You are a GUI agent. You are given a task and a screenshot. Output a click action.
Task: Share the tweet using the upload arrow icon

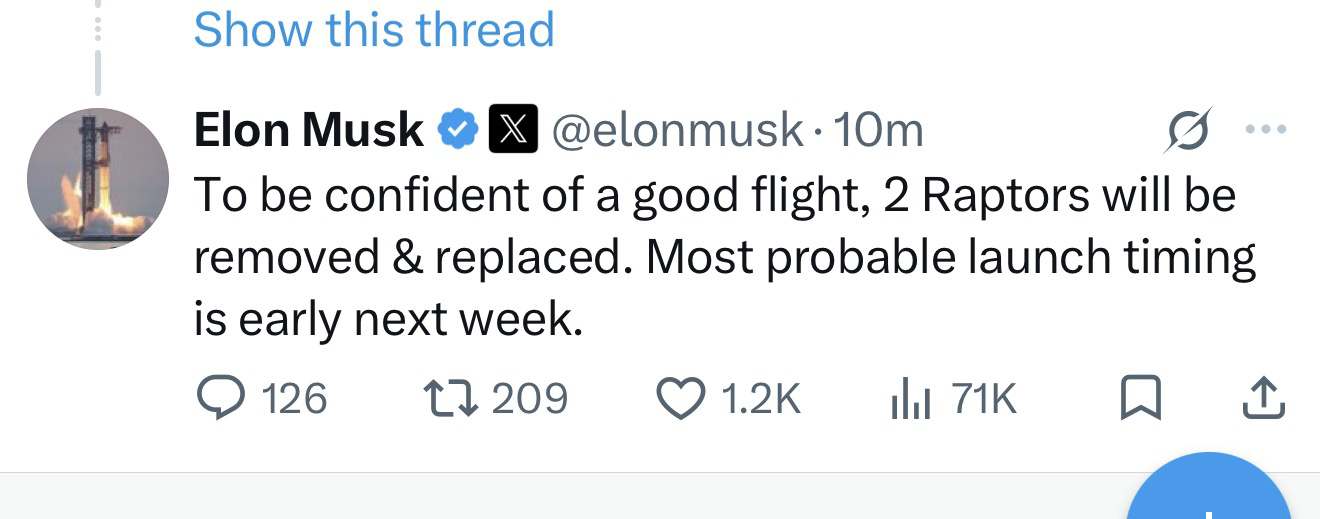coord(1262,398)
